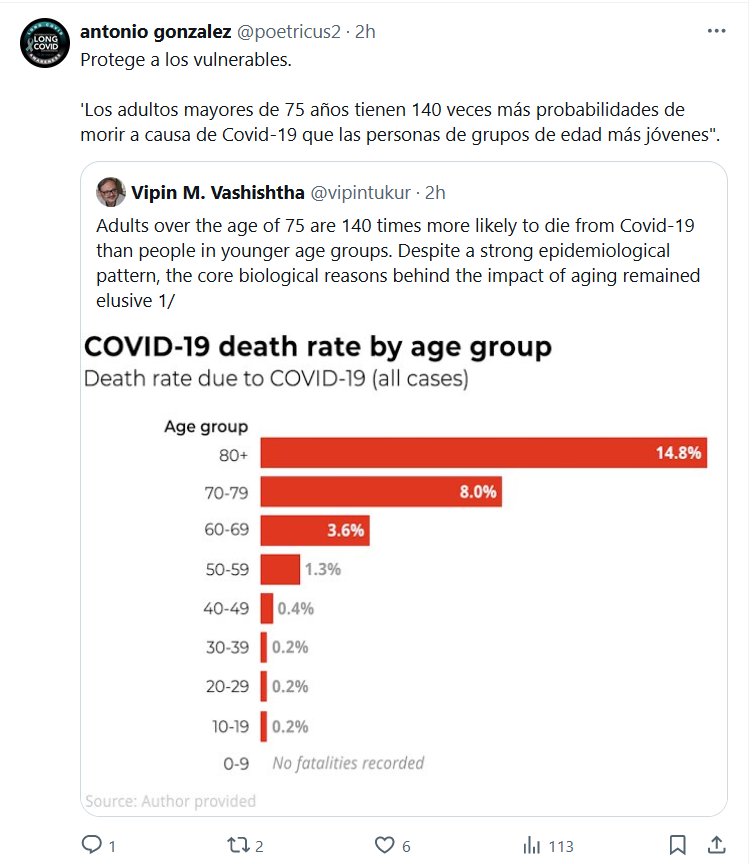
Task: Bookmark this tweet
Action: point(677,846)
